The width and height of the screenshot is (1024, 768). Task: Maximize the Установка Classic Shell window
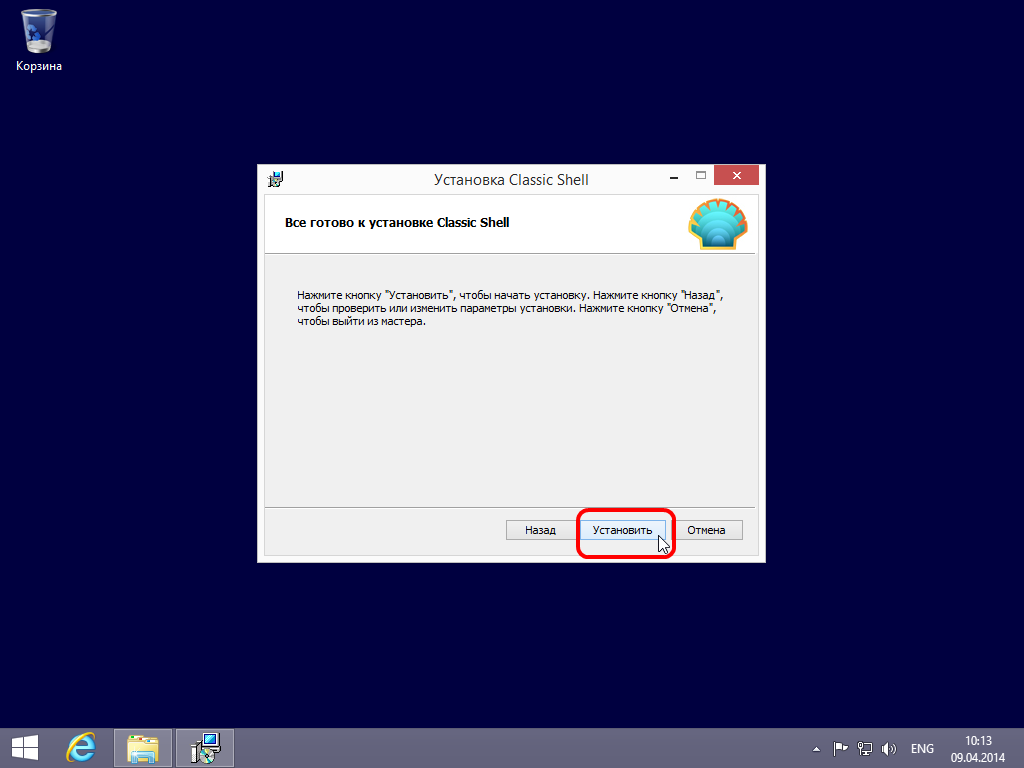pyautogui.click(x=701, y=176)
